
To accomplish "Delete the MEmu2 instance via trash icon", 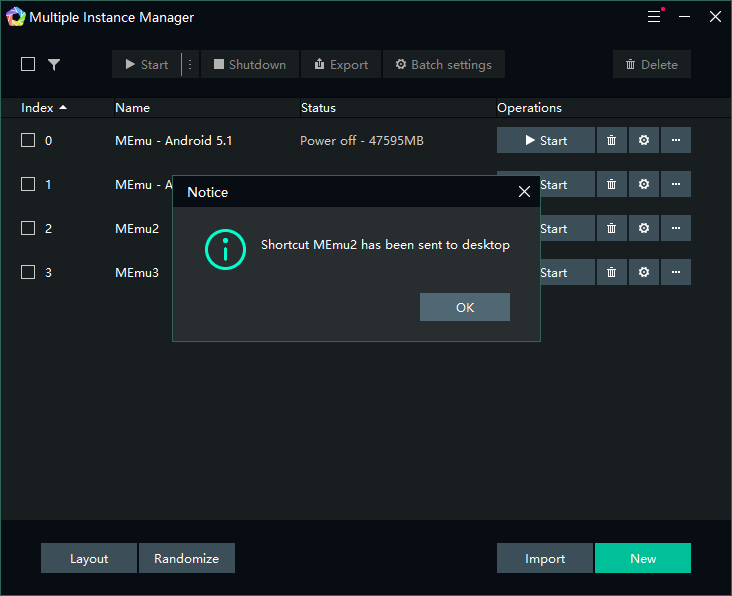I will (x=611, y=229).
